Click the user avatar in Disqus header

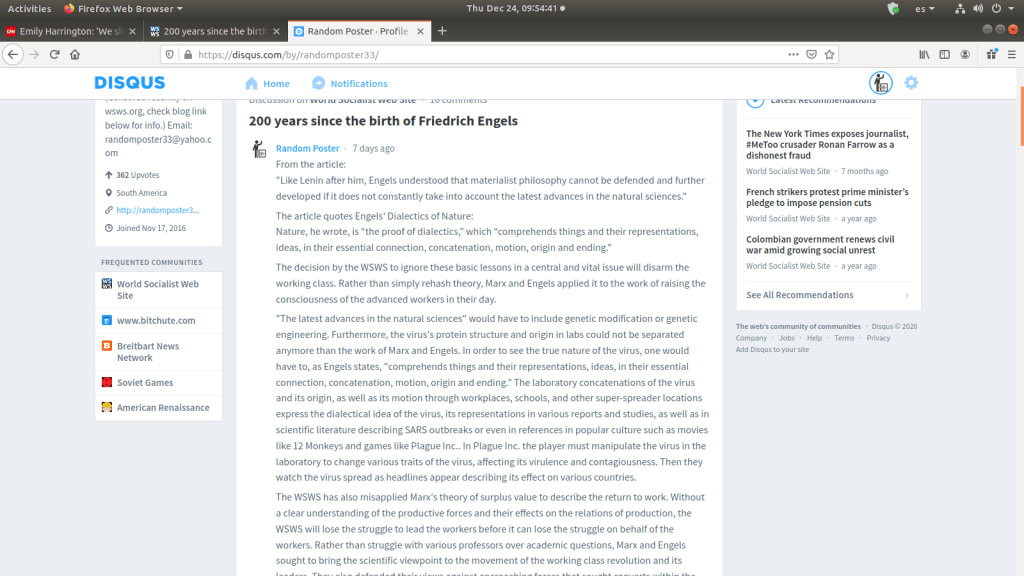(x=880, y=83)
